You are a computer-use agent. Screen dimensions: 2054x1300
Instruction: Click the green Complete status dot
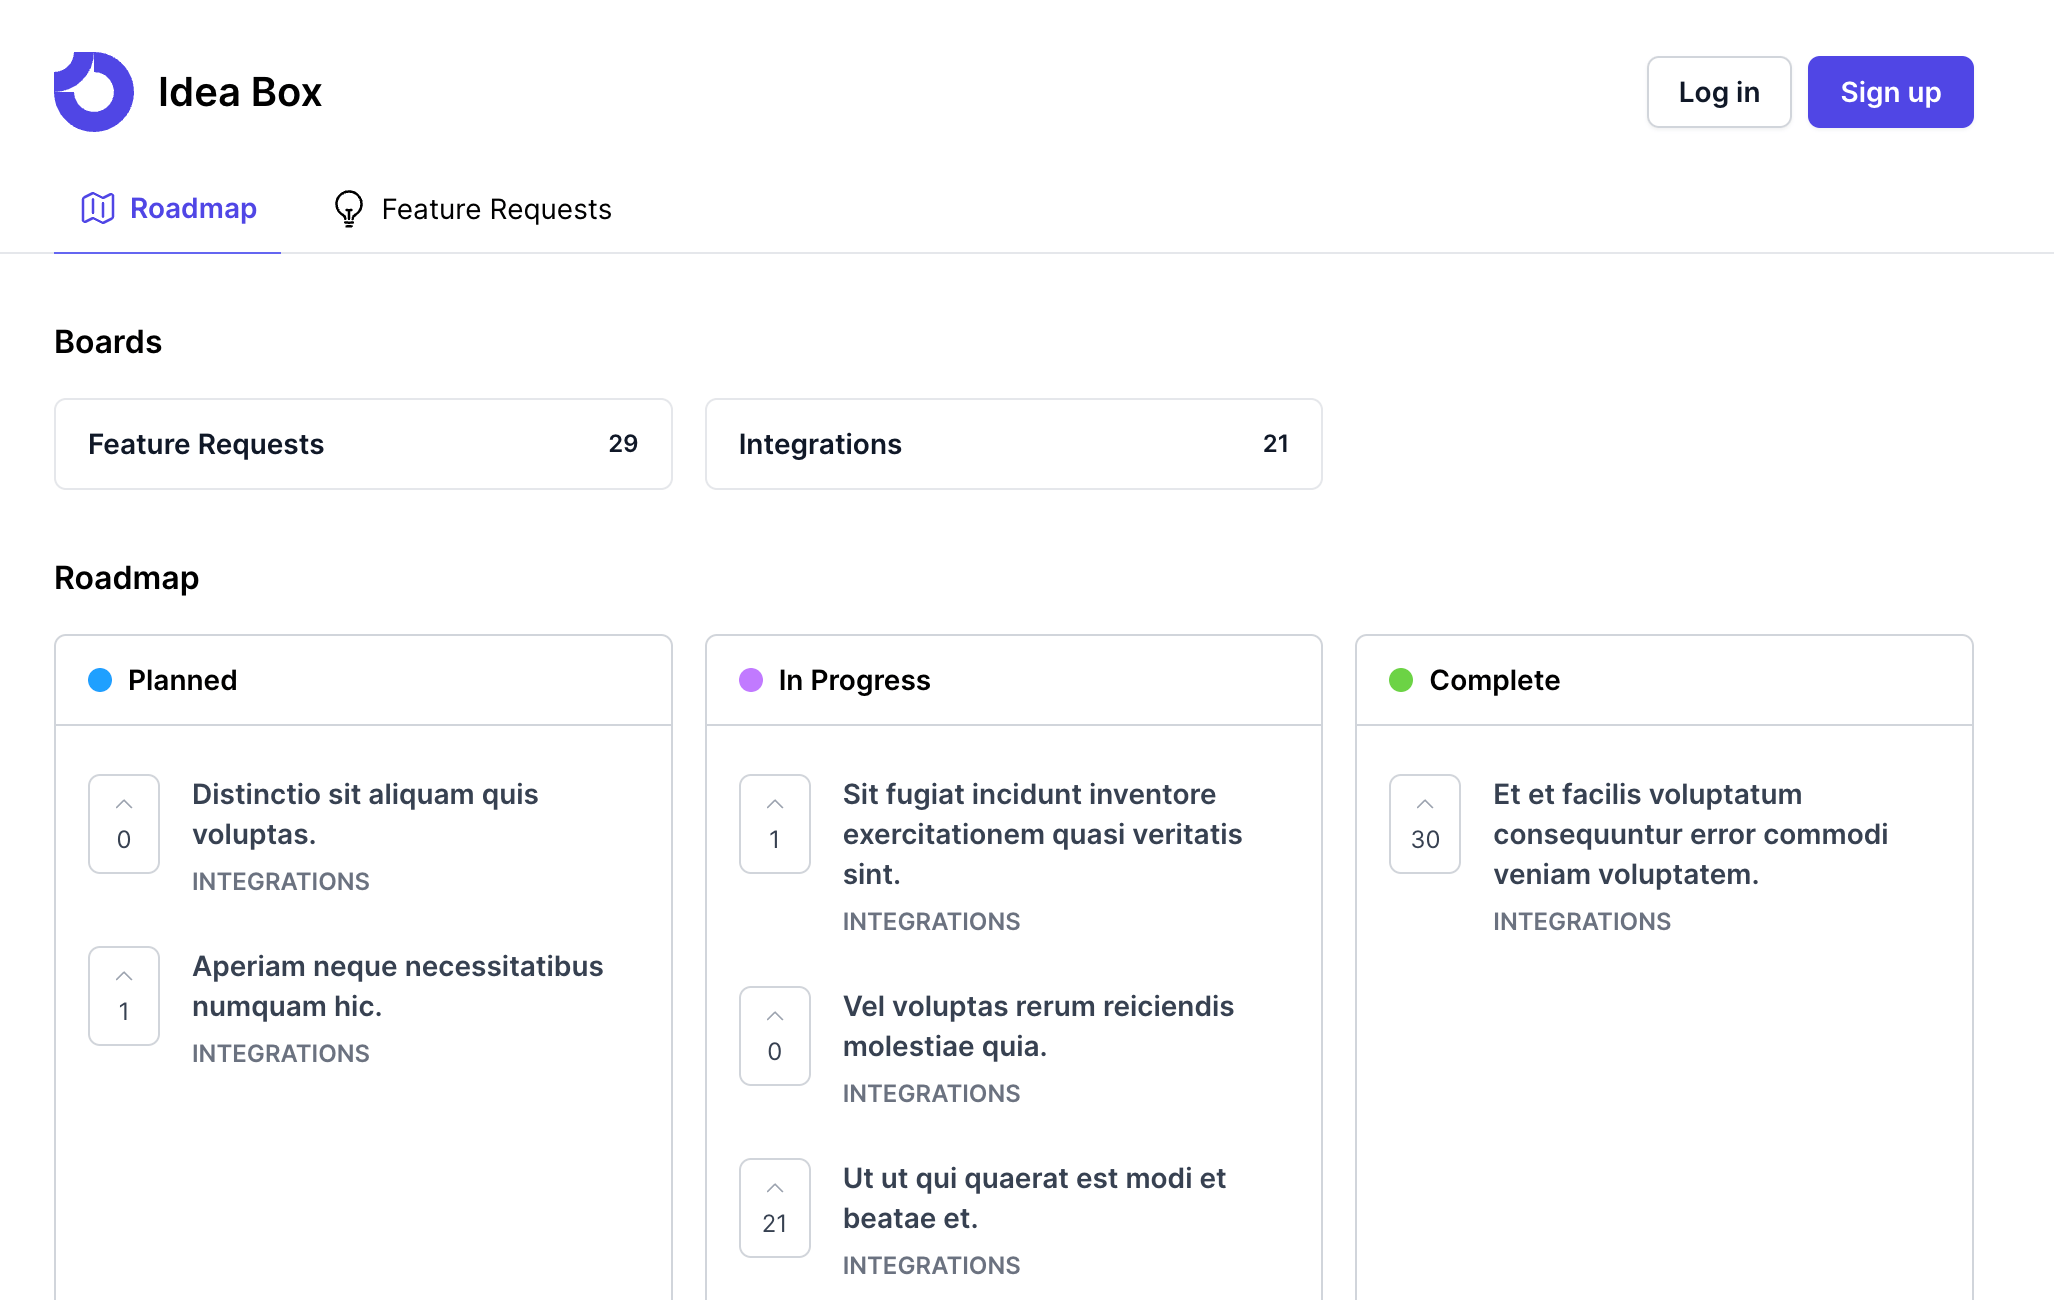[x=1401, y=680]
